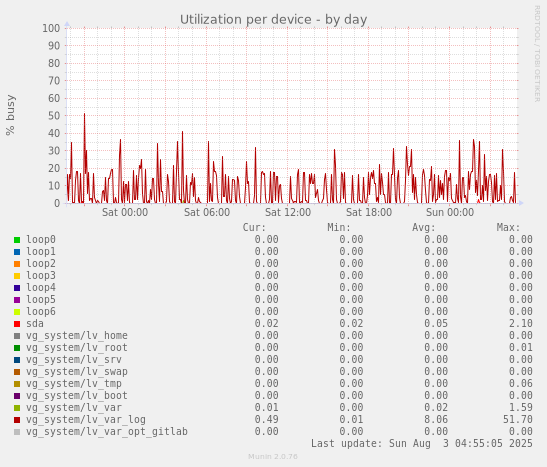Image resolution: width=547 pixels, height=467 pixels.
Task: Click the 30 y-axis value
Action: coord(54,151)
